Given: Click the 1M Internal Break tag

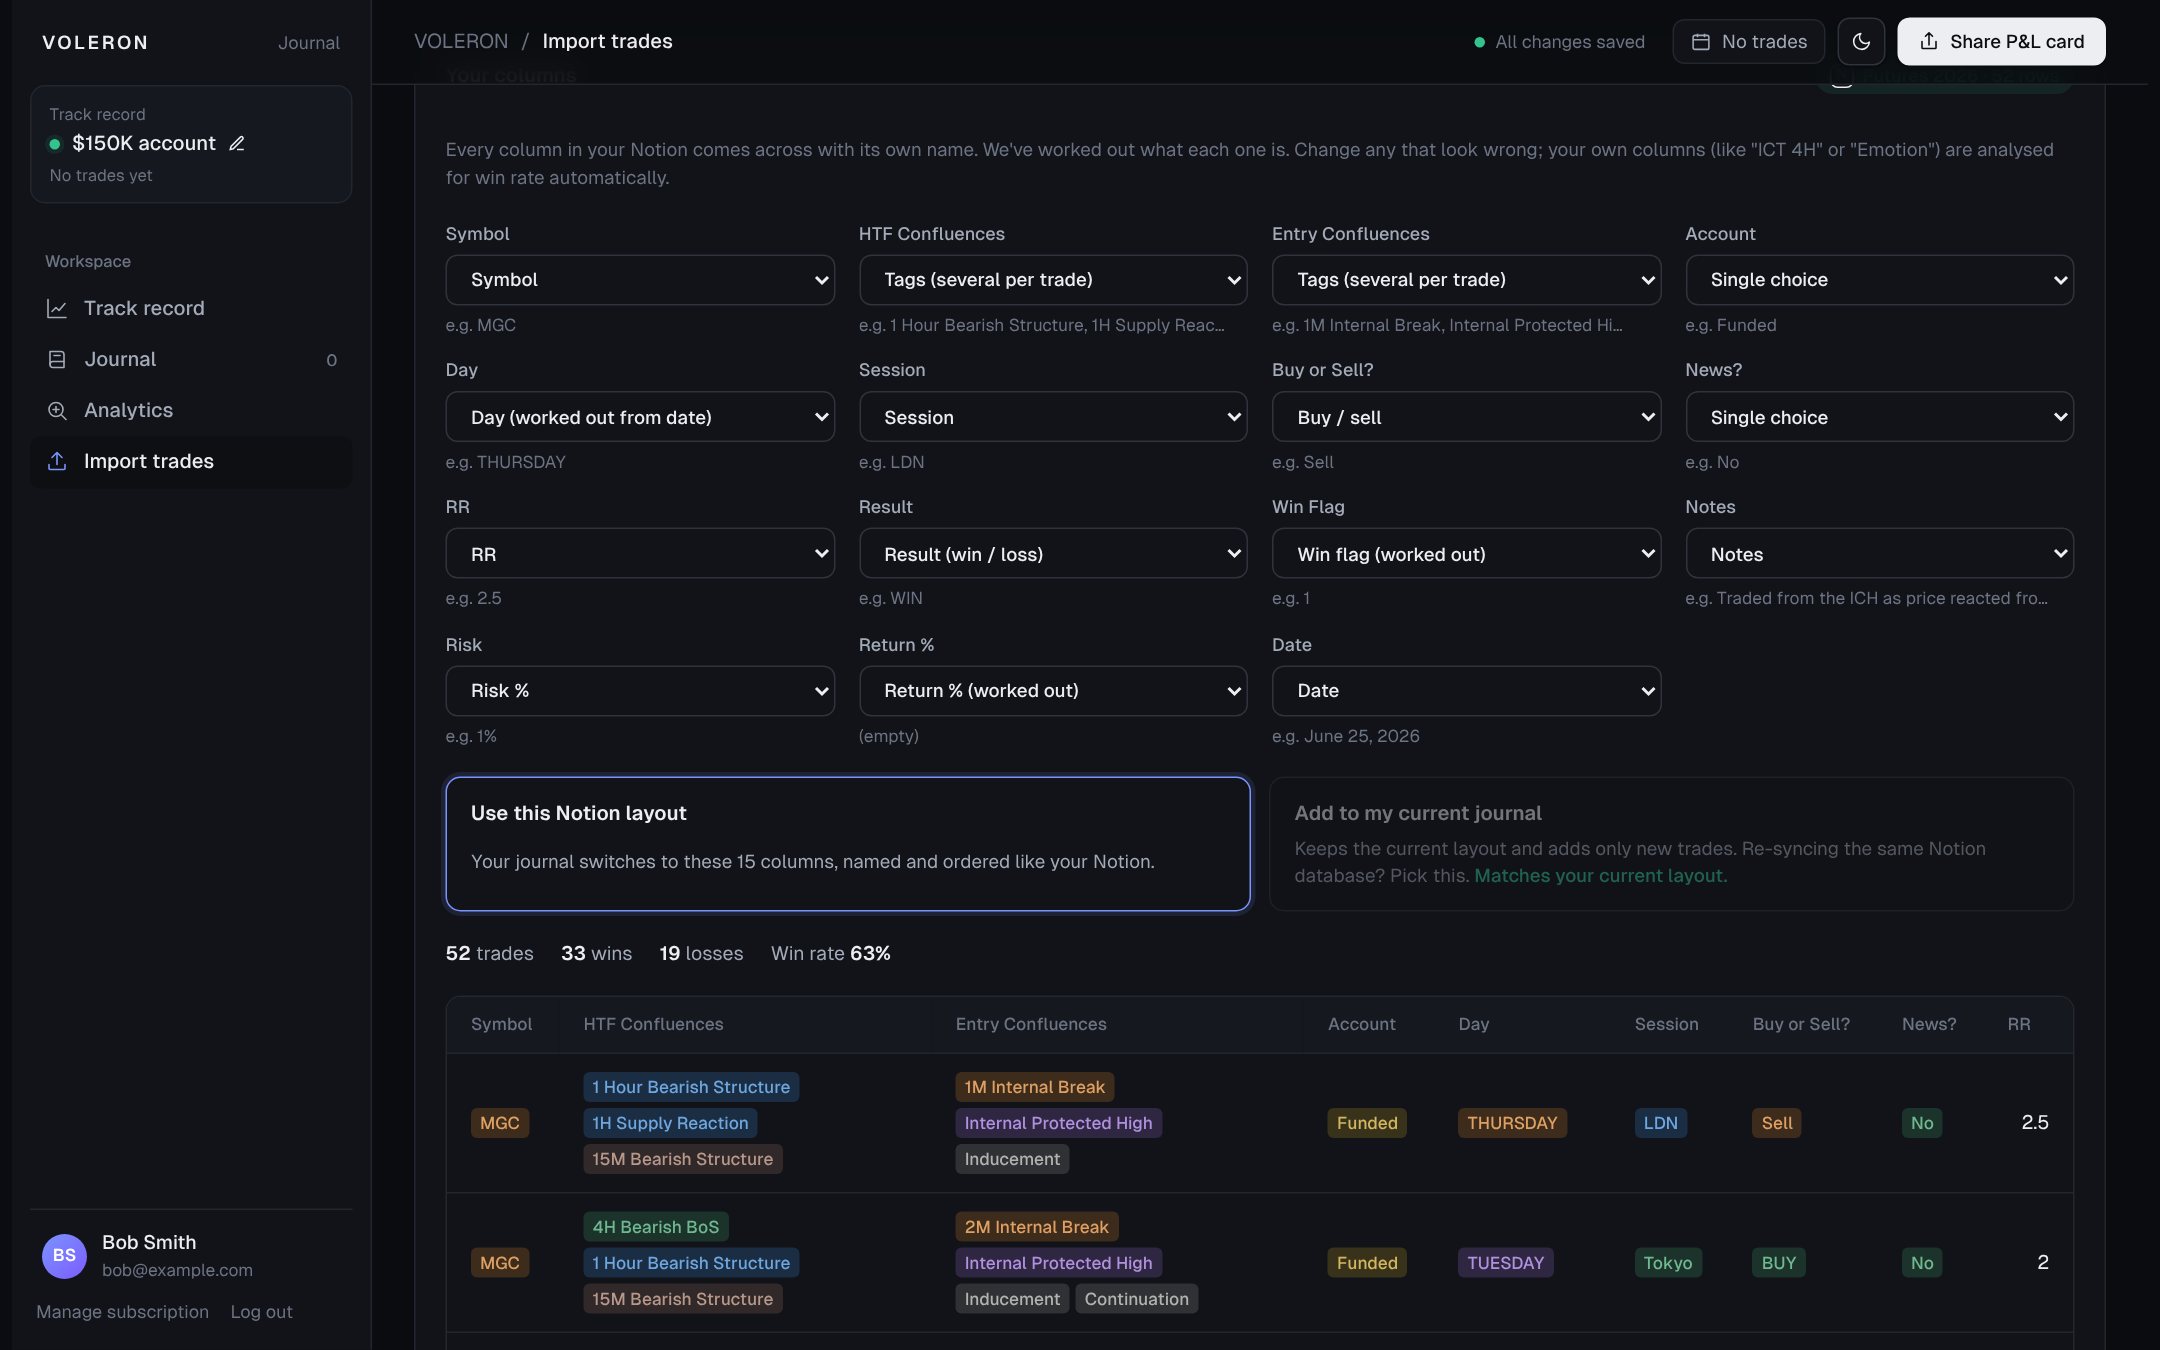Looking at the screenshot, I should coord(1034,1087).
